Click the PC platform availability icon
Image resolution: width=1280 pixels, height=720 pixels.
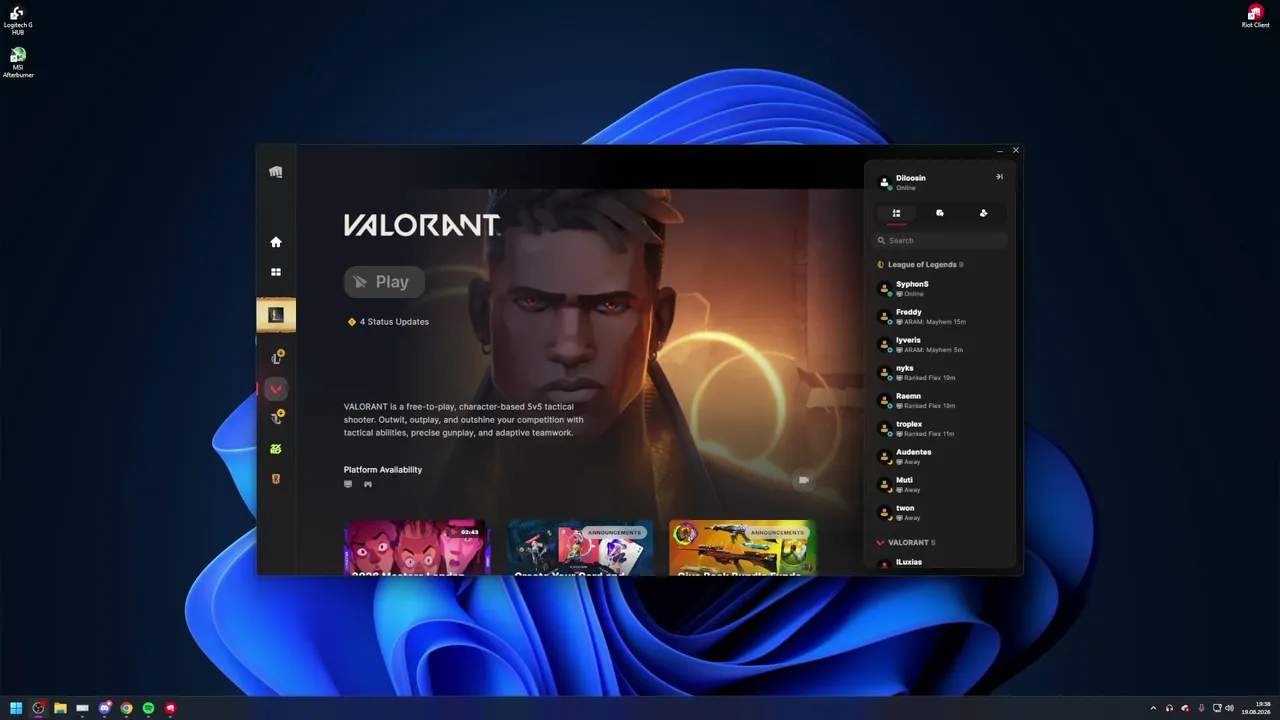click(x=348, y=484)
